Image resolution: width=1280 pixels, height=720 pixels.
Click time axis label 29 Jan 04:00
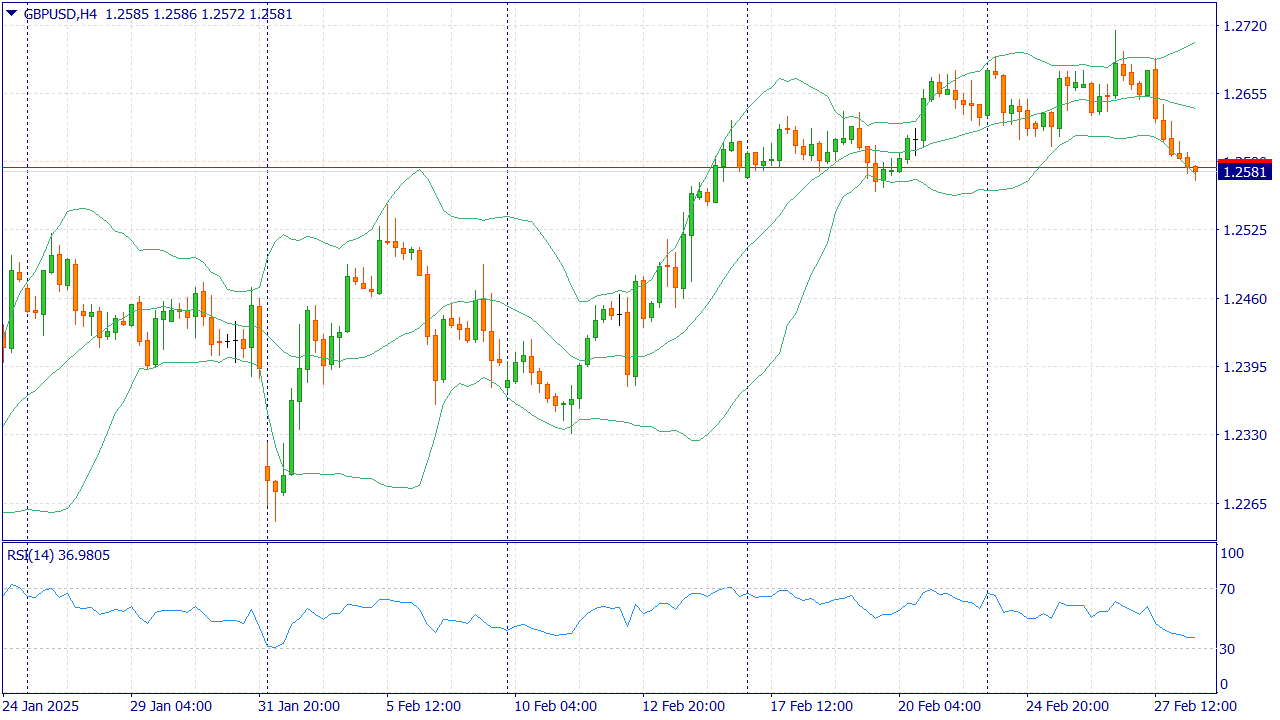pos(171,706)
